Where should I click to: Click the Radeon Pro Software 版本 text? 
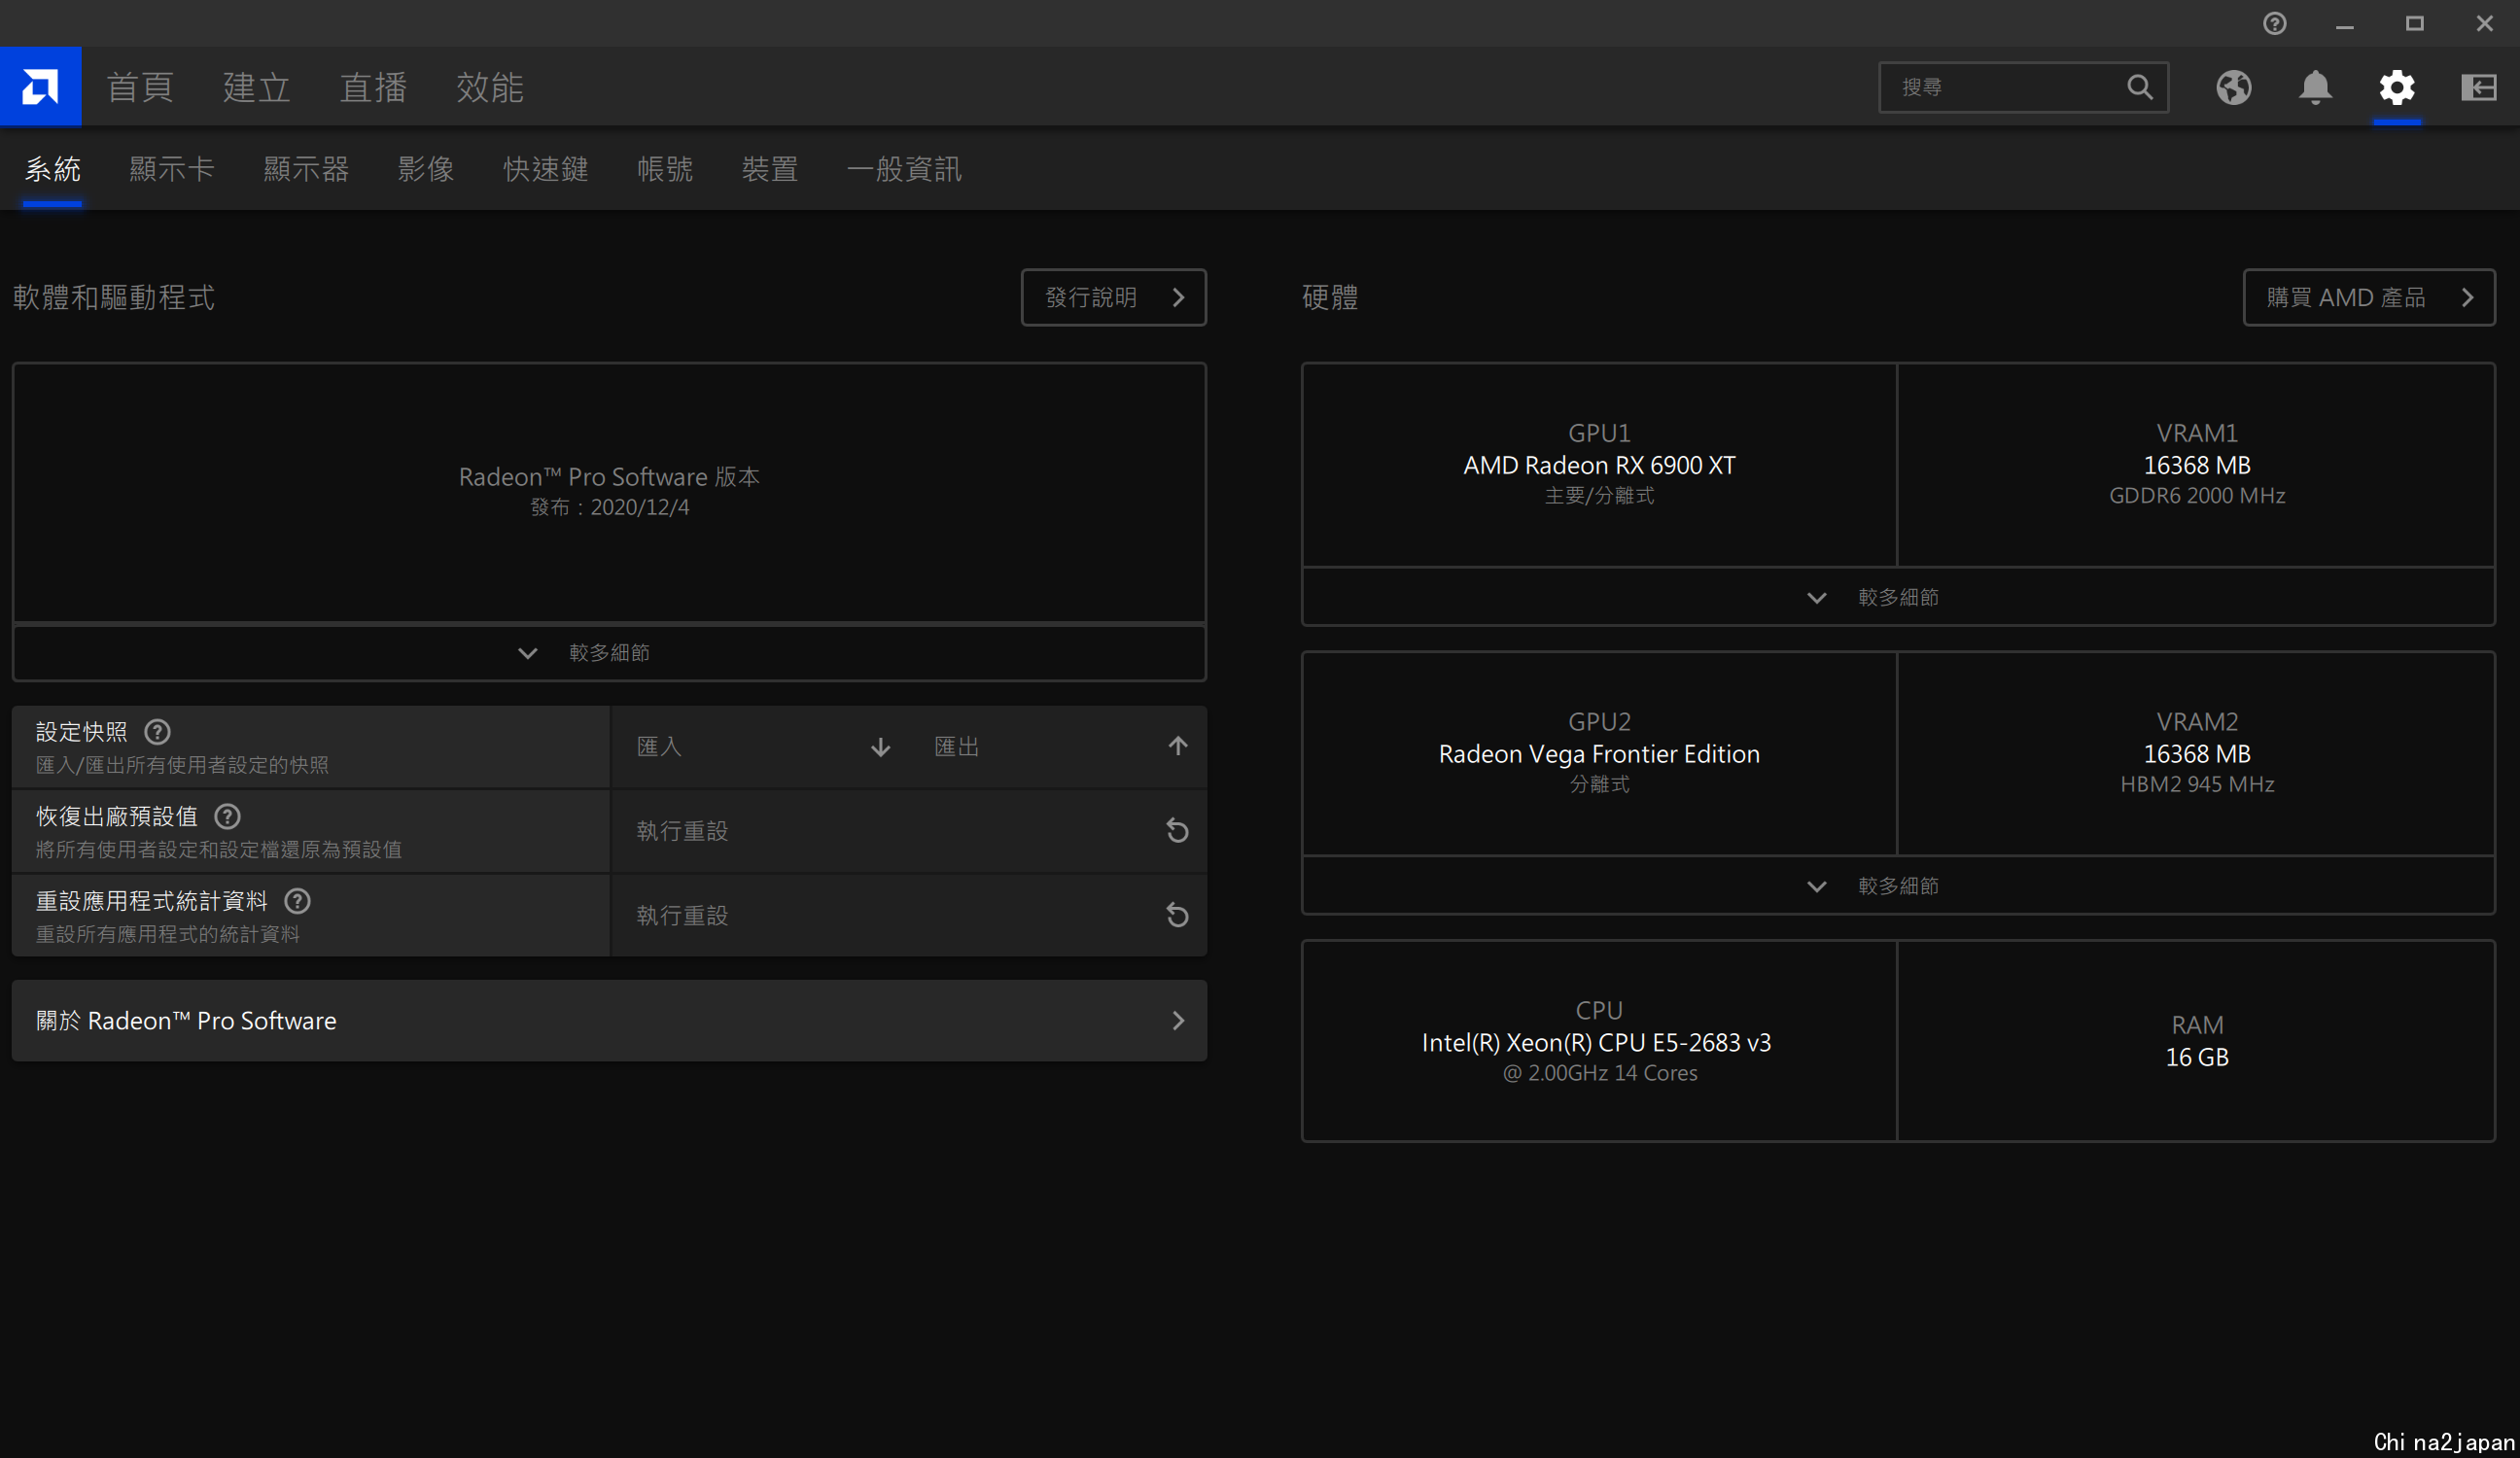click(x=609, y=477)
